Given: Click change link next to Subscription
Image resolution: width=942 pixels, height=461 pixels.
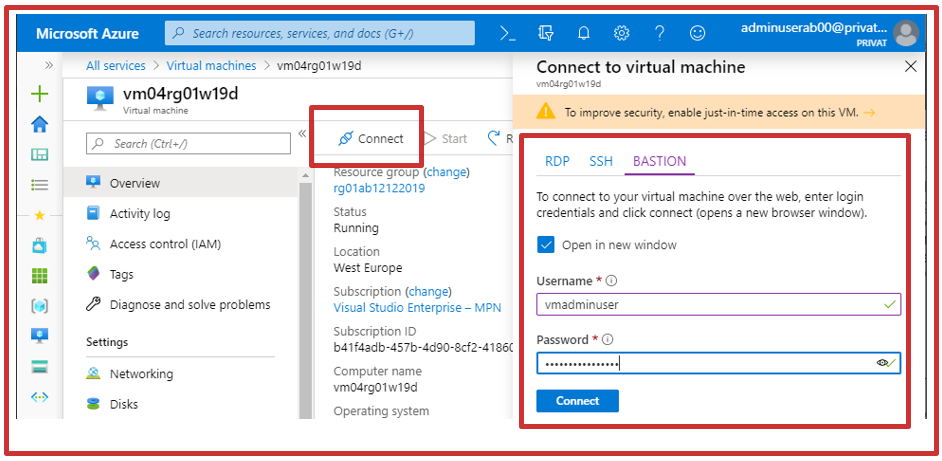Looking at the screenshot, I should click(428, 292).
